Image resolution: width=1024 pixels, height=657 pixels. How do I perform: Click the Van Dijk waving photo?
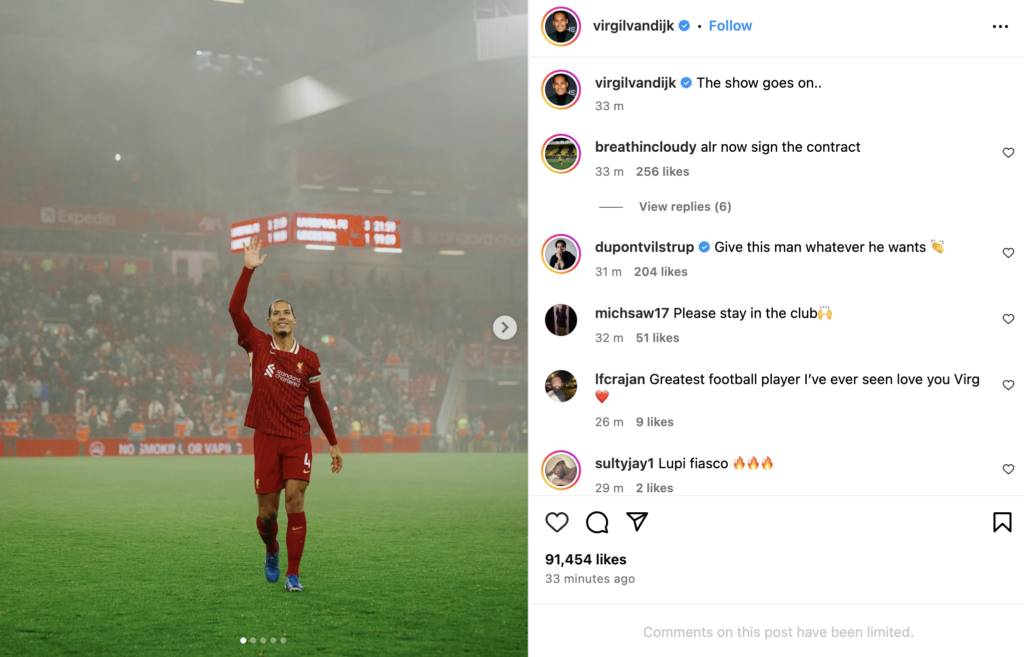click(x=264, y=328)
